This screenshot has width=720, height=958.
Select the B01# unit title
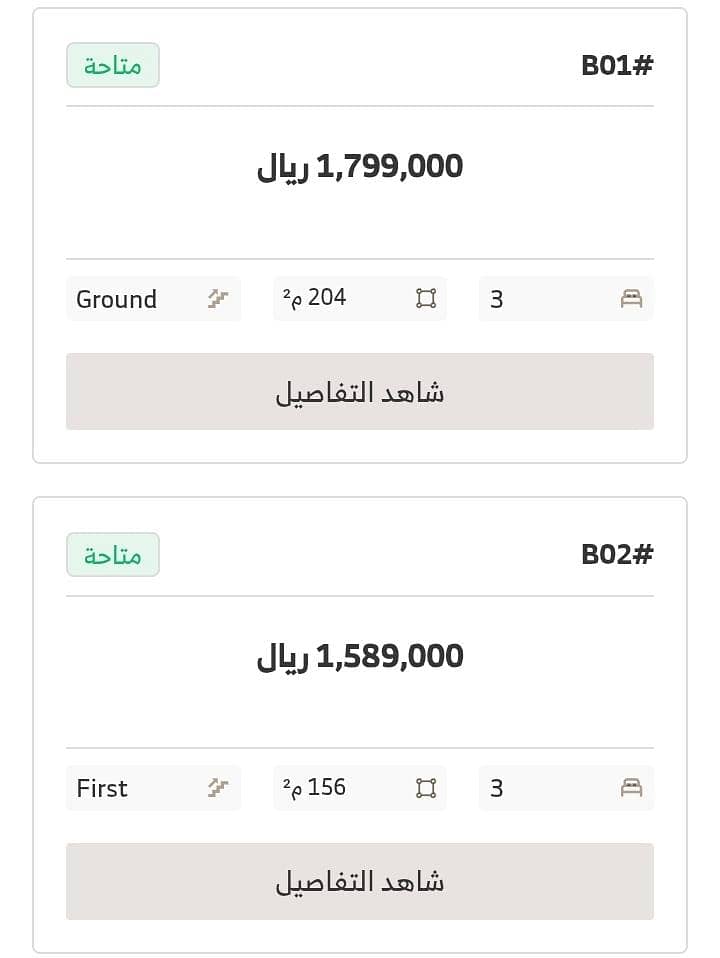coord(617,65)
